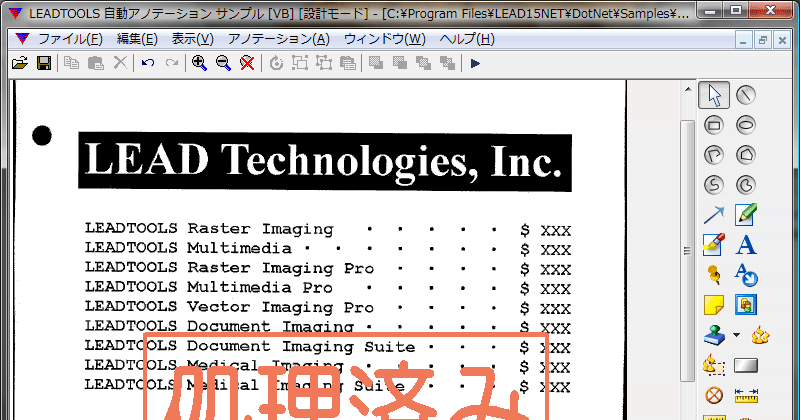This screenshot has width=800, height=420.
Task: Click the LEAD Technologies, Inc. banner
Action: click(324, 162)
